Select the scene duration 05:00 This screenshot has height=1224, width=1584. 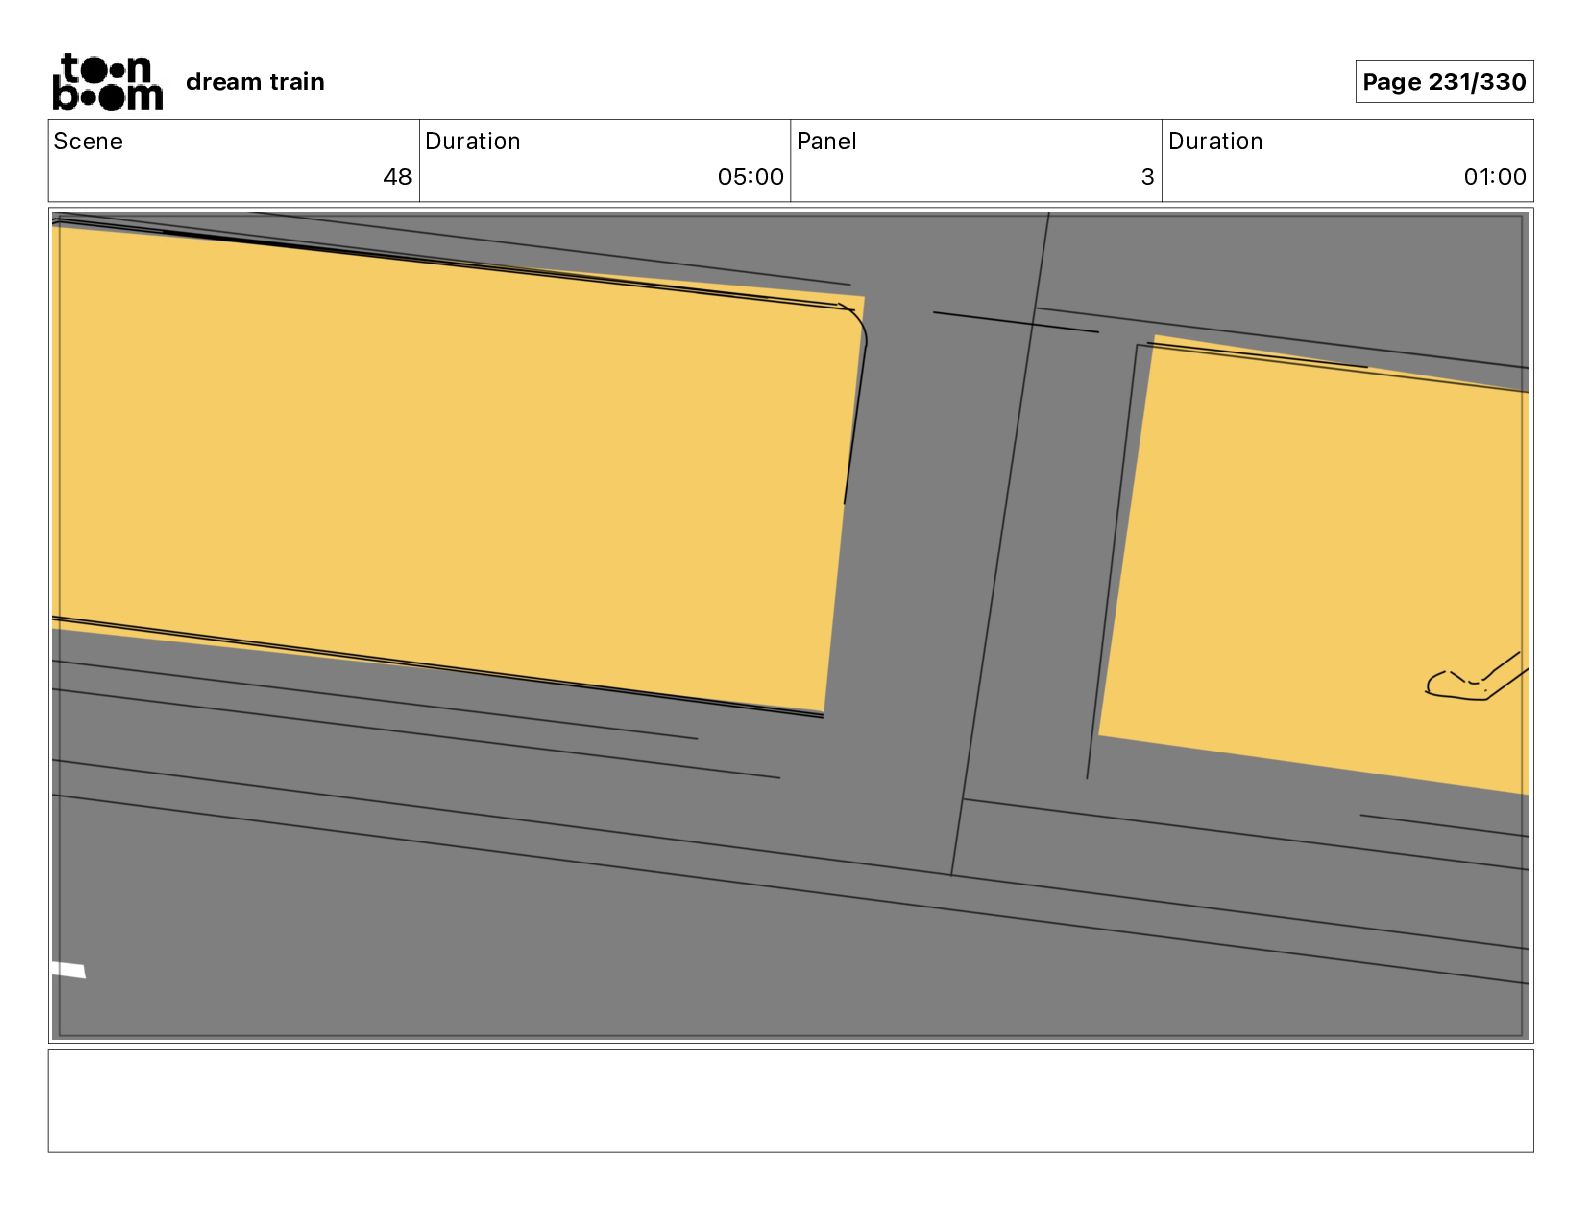point(750,177)
